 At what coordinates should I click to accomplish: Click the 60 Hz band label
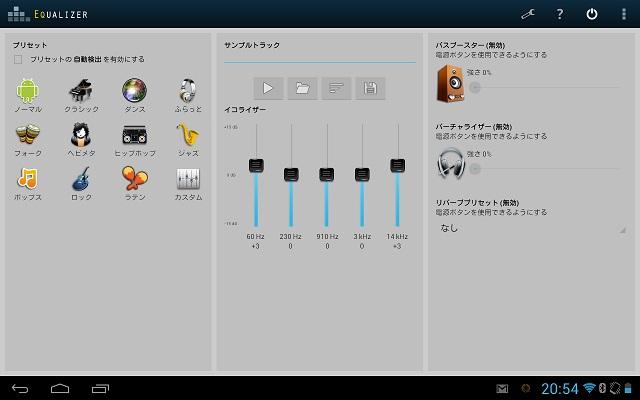[256, 236]
